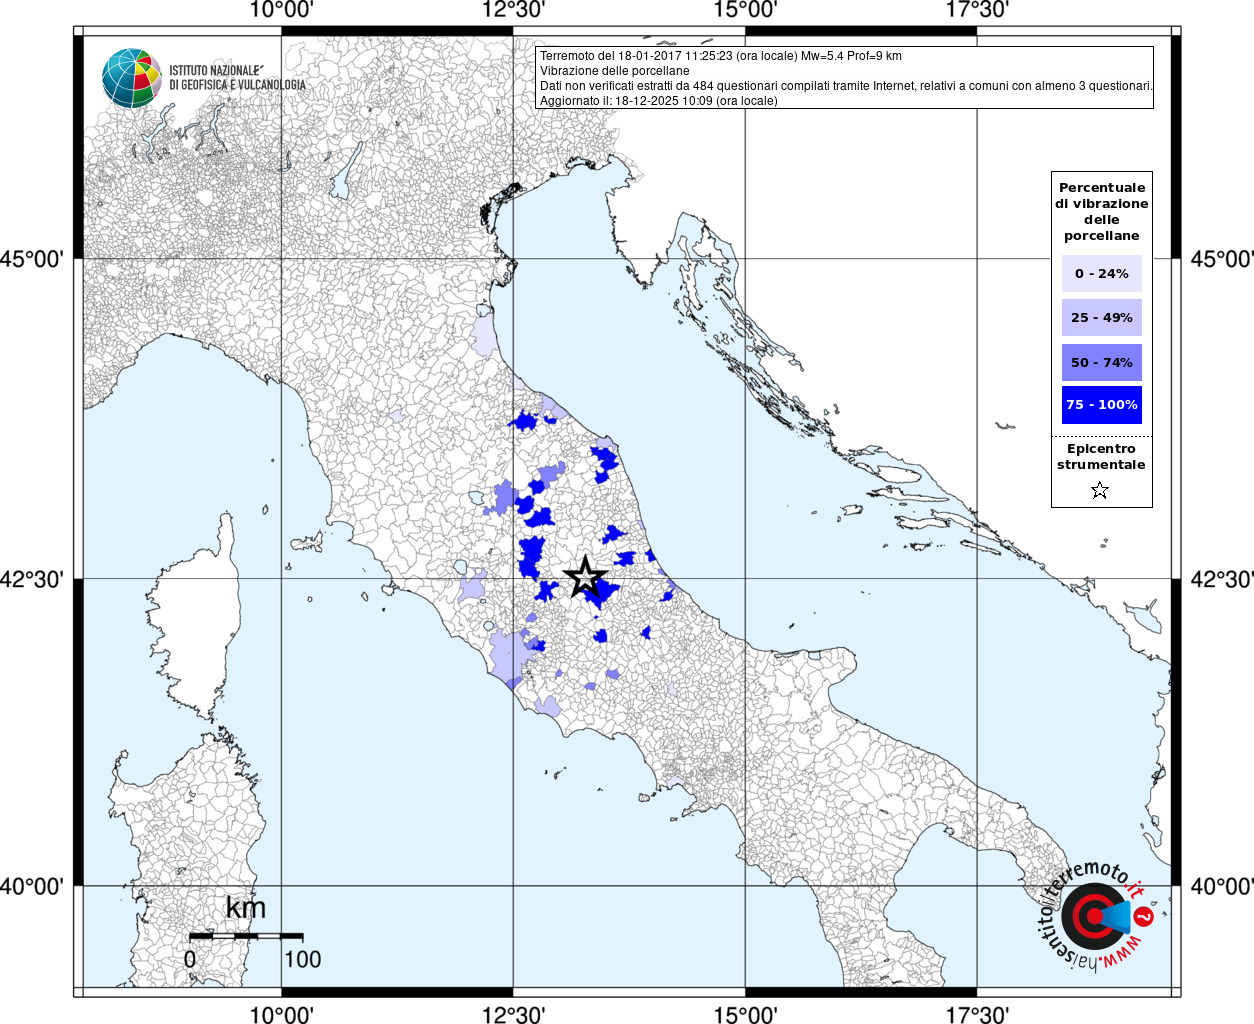Click the 'km' scale bar label
This screenshot has height=1024, width=1254.
coord(246,908)
